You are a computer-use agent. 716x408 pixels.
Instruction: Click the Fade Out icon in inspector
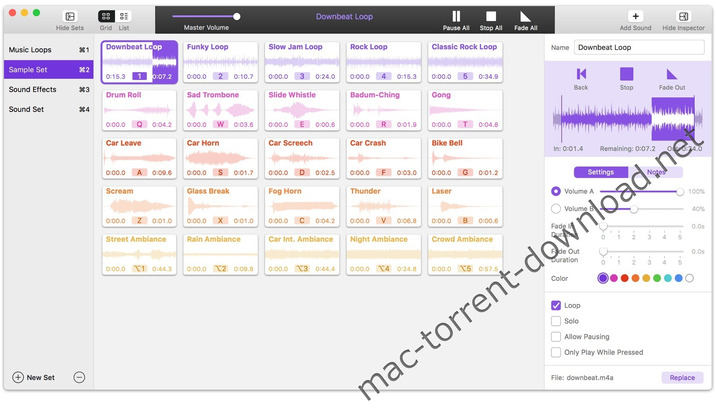[671, 74]
